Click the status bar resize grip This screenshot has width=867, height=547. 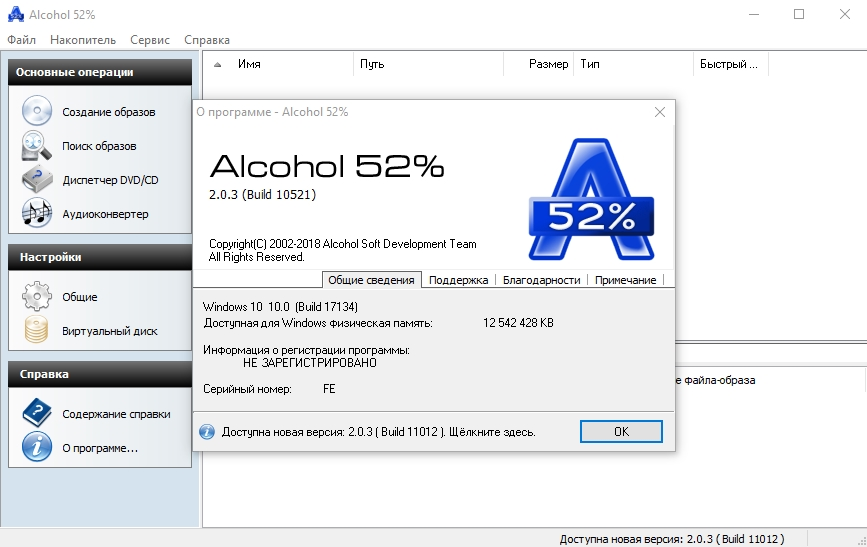[860, 540]
